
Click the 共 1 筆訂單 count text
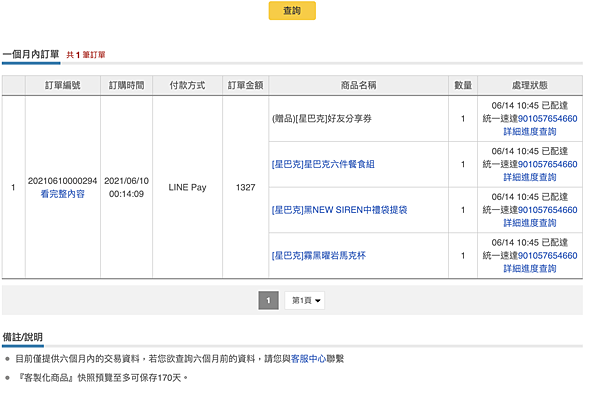click(86, 55)
